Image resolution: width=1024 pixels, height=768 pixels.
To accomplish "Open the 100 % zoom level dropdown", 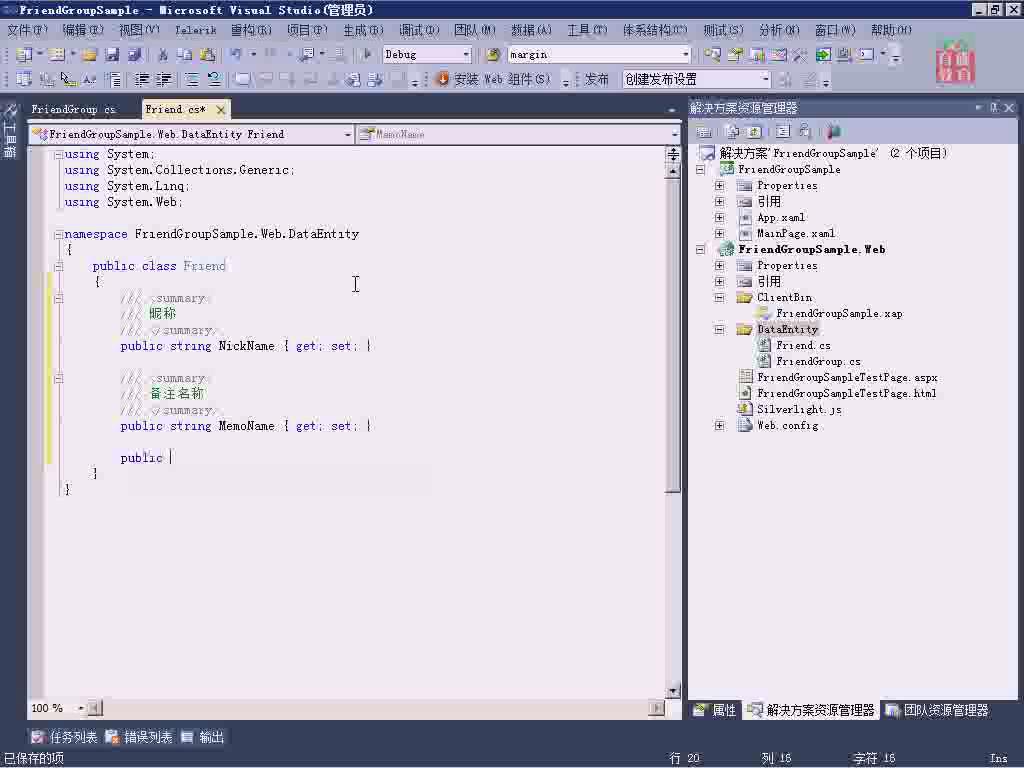I will [x=82, y=708].
